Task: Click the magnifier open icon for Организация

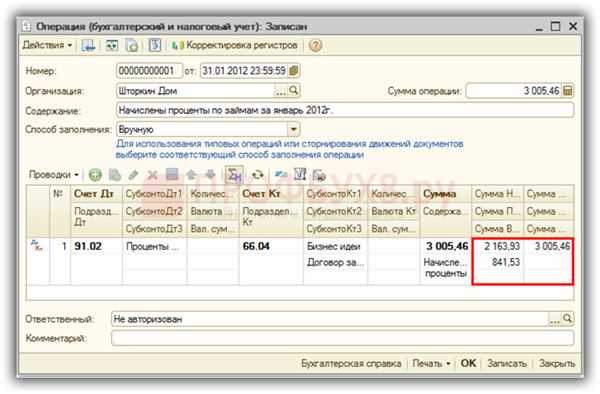Action: (293, 91)
